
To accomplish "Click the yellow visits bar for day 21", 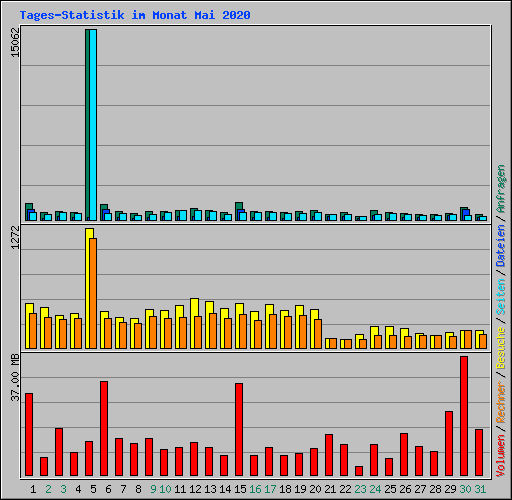I will (328, 344).
